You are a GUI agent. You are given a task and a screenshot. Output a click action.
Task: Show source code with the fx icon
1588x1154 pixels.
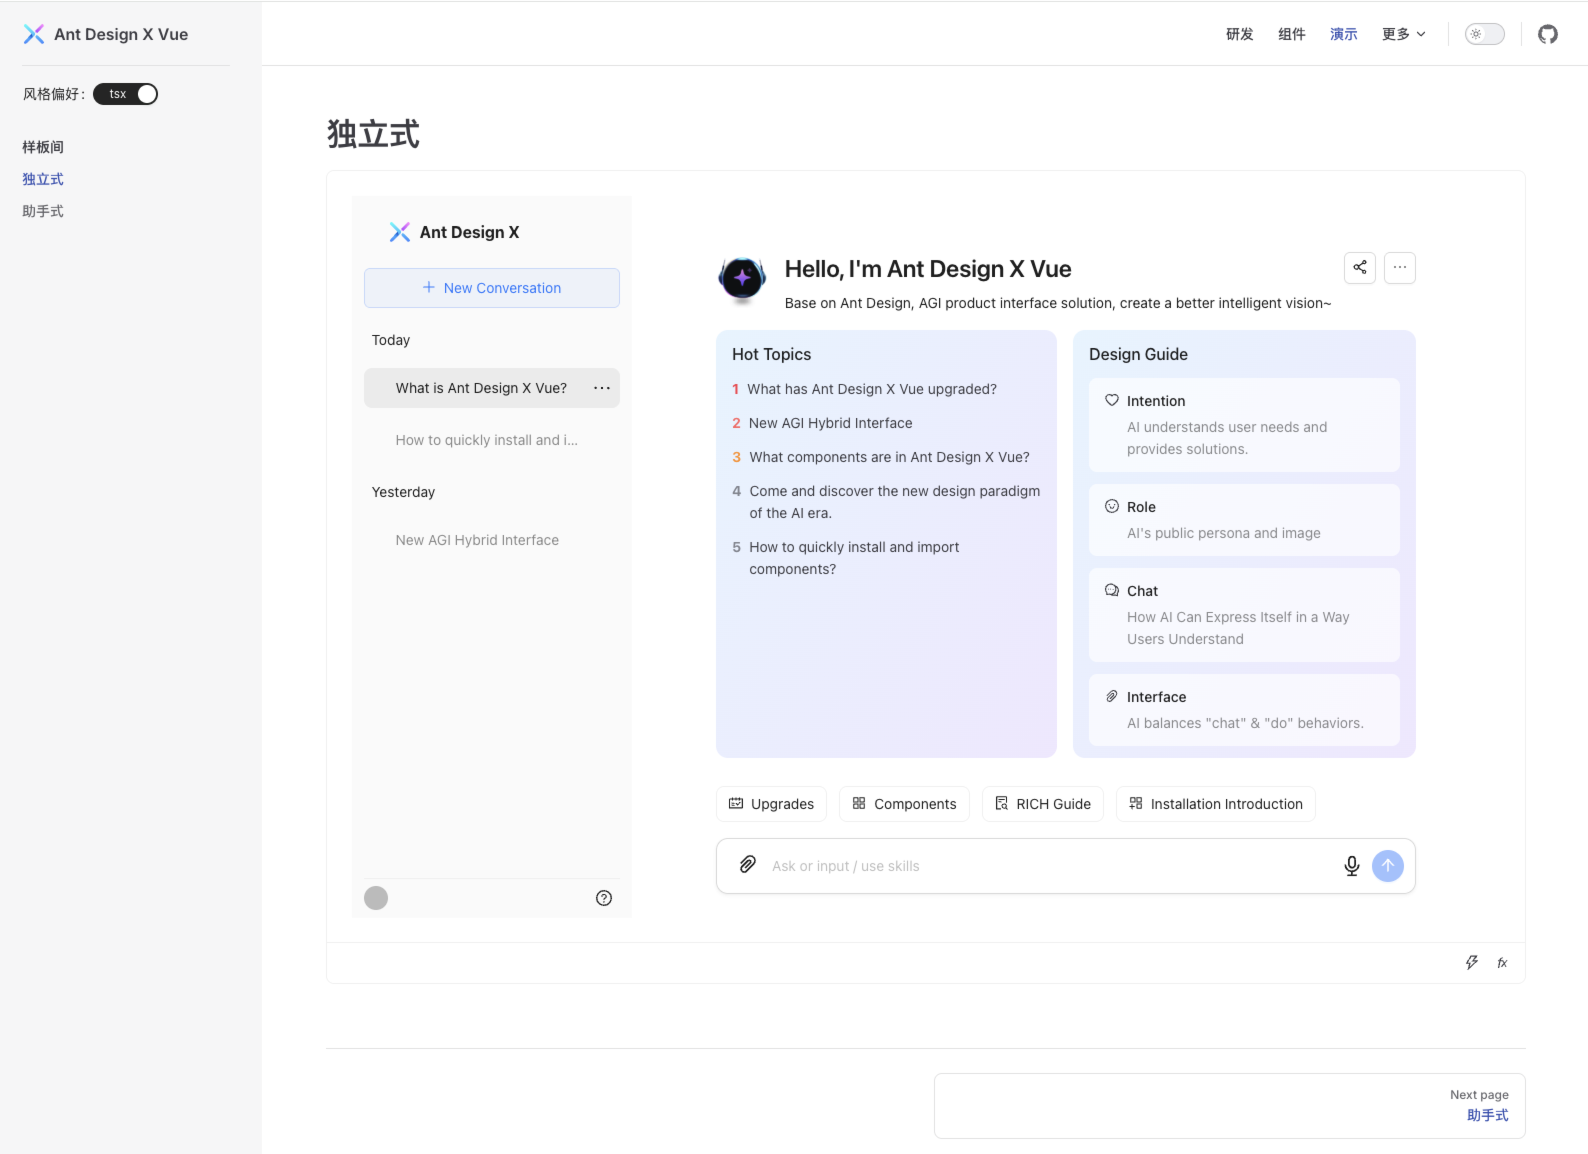1502,963
